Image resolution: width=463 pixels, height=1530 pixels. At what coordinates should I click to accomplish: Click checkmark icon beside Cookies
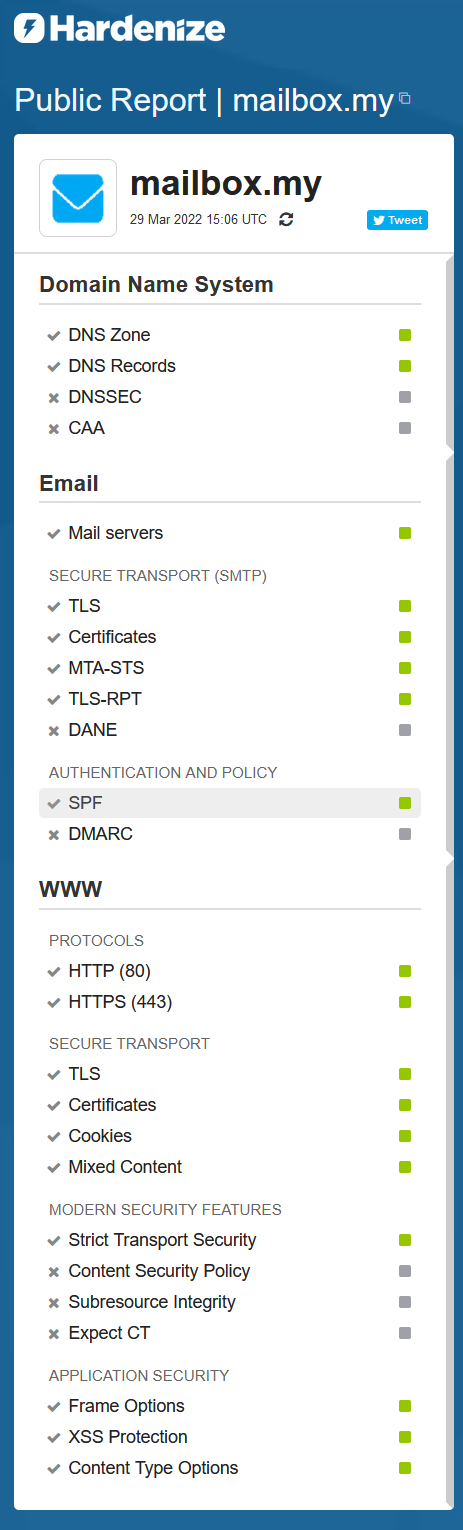(x=54, y=1136)
